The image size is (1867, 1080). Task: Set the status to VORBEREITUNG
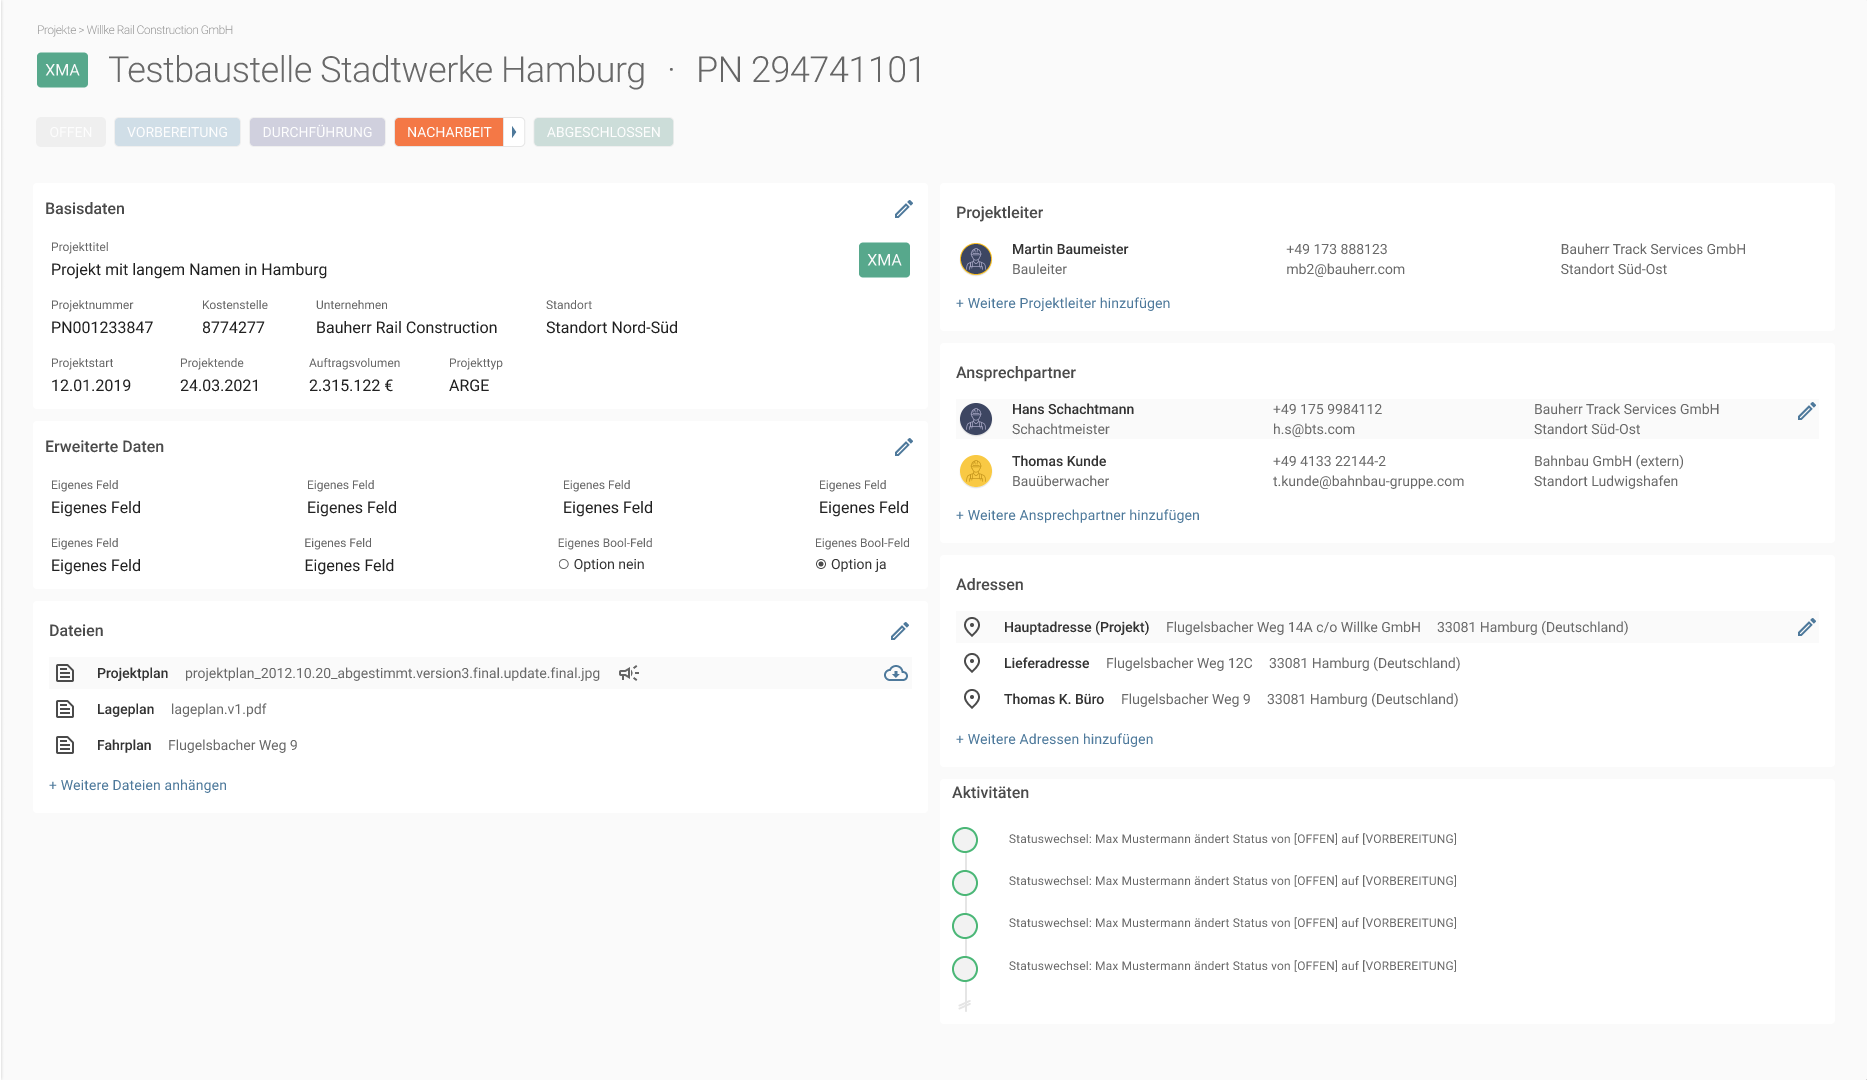[x=177, y=132]
